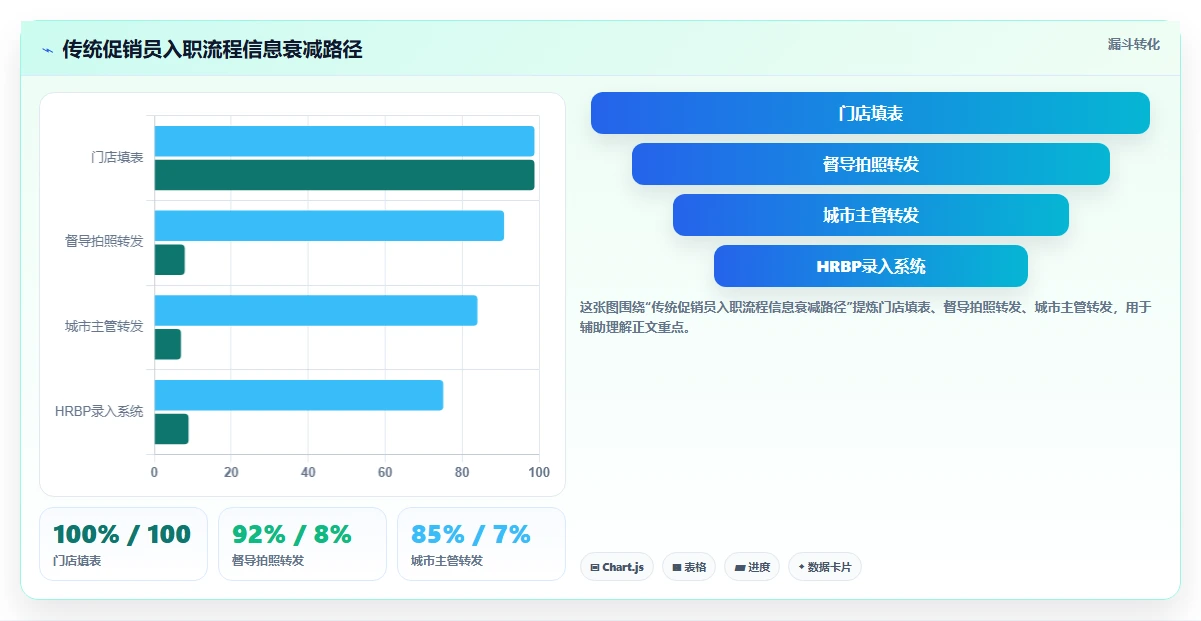Viewport: 1201px width, 621px height.
Task: Click the dark green HRBP录入系统 chart bar
Action: (171, 429)
